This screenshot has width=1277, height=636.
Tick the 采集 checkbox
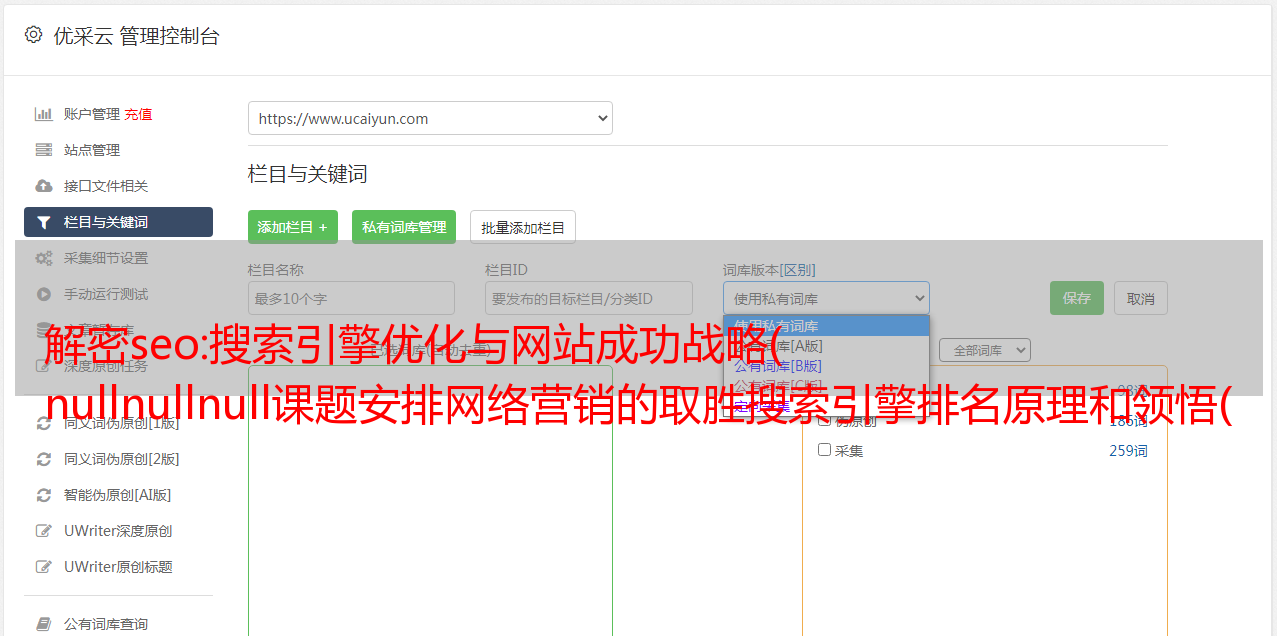point(825,450)
